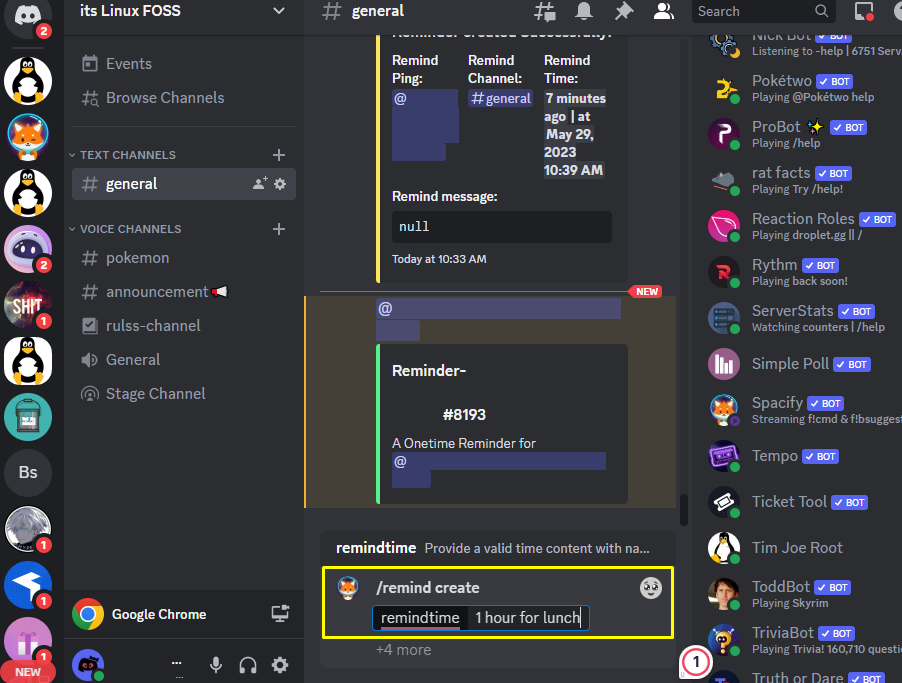The width and height of the screenshot is (902, 683).
Task: Create channel in TEXT CHANNELS with plus
Action: 279,155
